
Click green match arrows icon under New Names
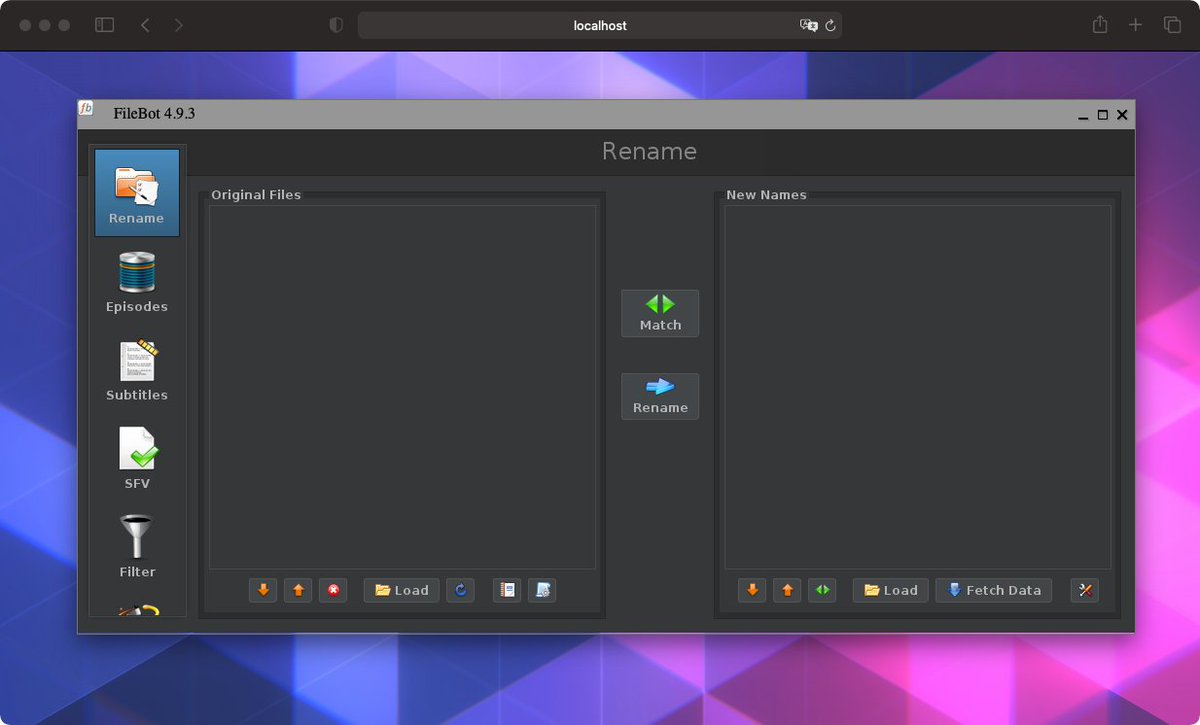[x=822, y=590]
